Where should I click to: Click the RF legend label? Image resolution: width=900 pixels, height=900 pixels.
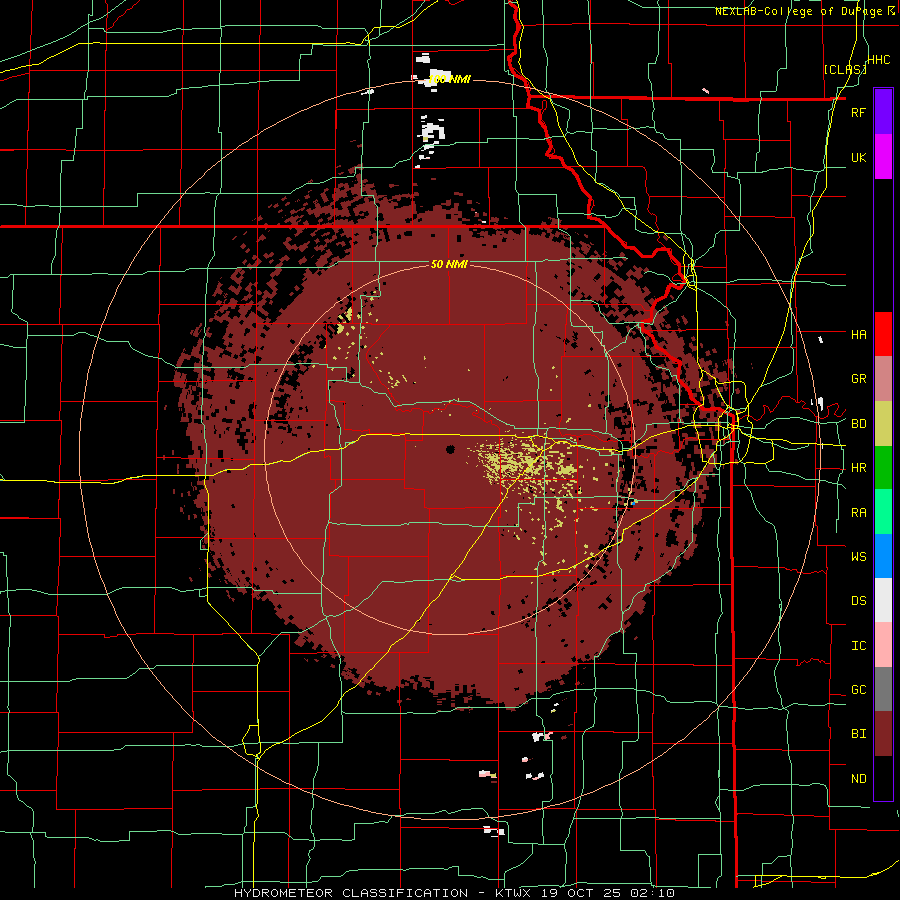click(859, 112)
